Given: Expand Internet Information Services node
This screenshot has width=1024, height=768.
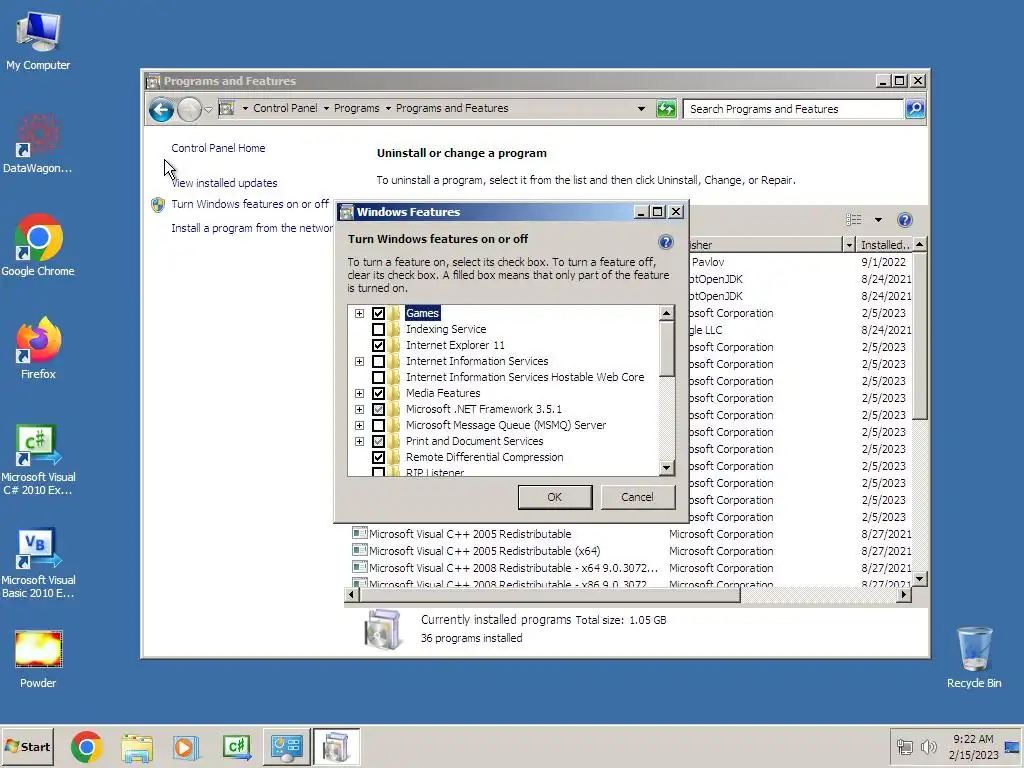Looking at the screenshot, I should (x=359, y=361).
